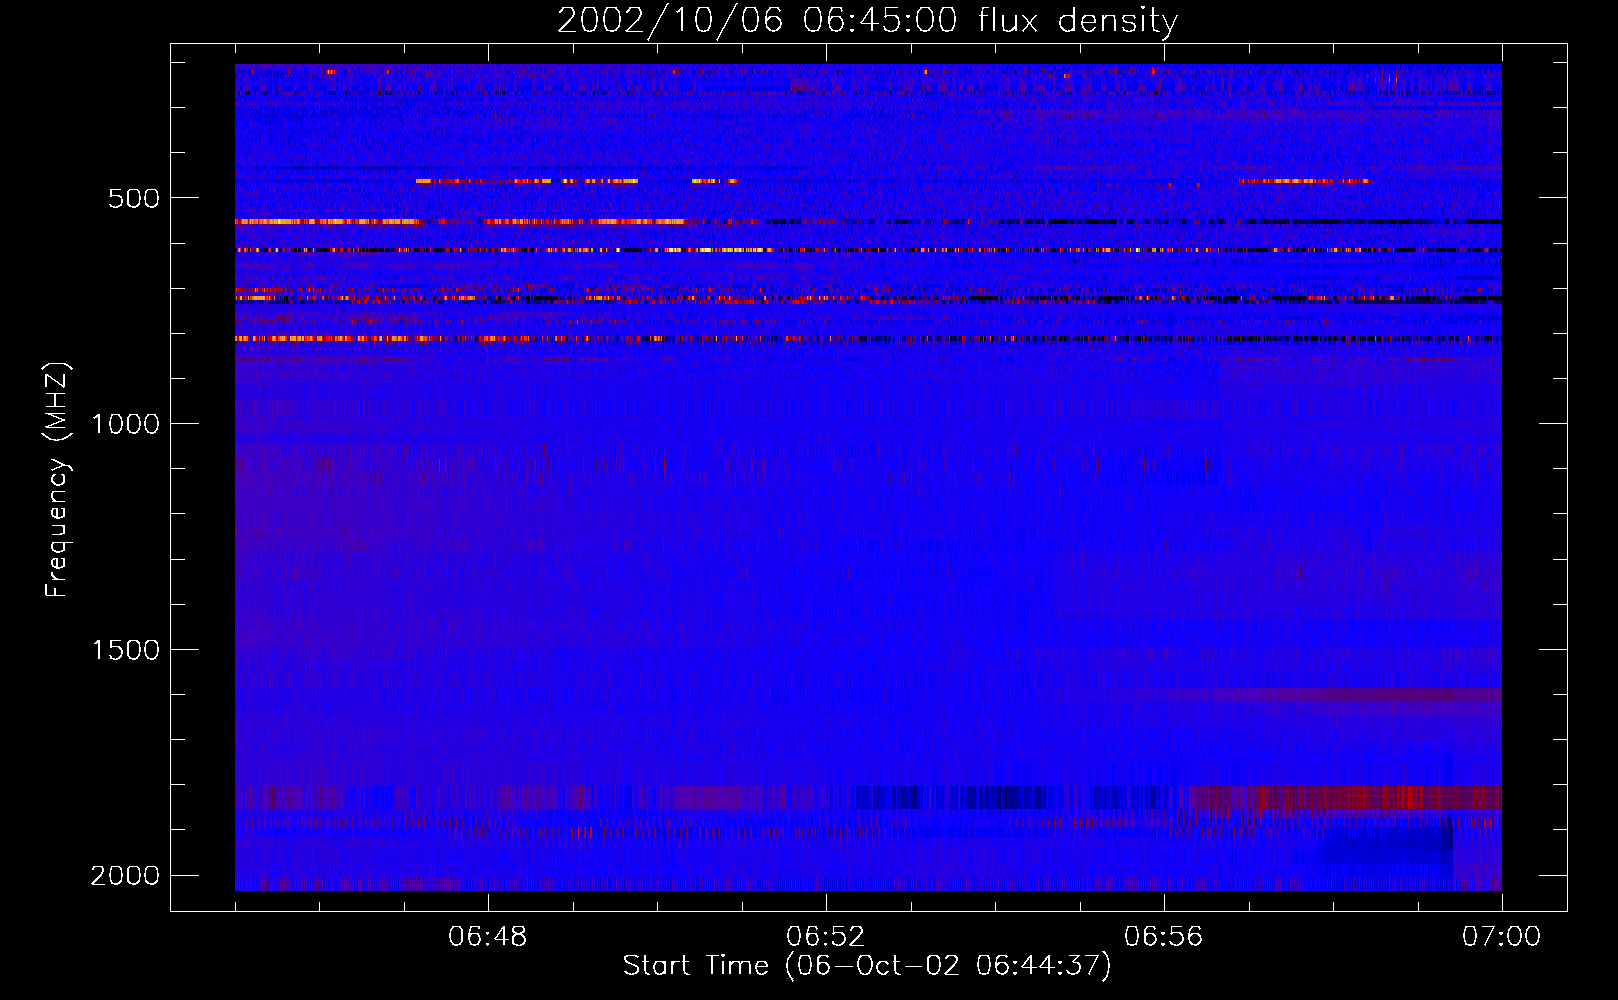Click the 06:48 time tick label
1618x1000 pixels.
(x=488, y=937)
